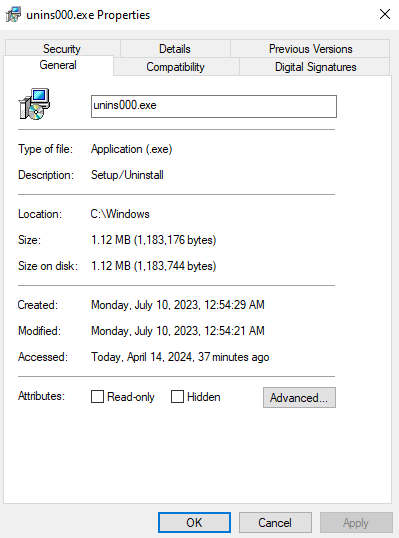This screenshot has height=538, width=399.
Task: Switch to the Security tab
Action: click(62, 49)
